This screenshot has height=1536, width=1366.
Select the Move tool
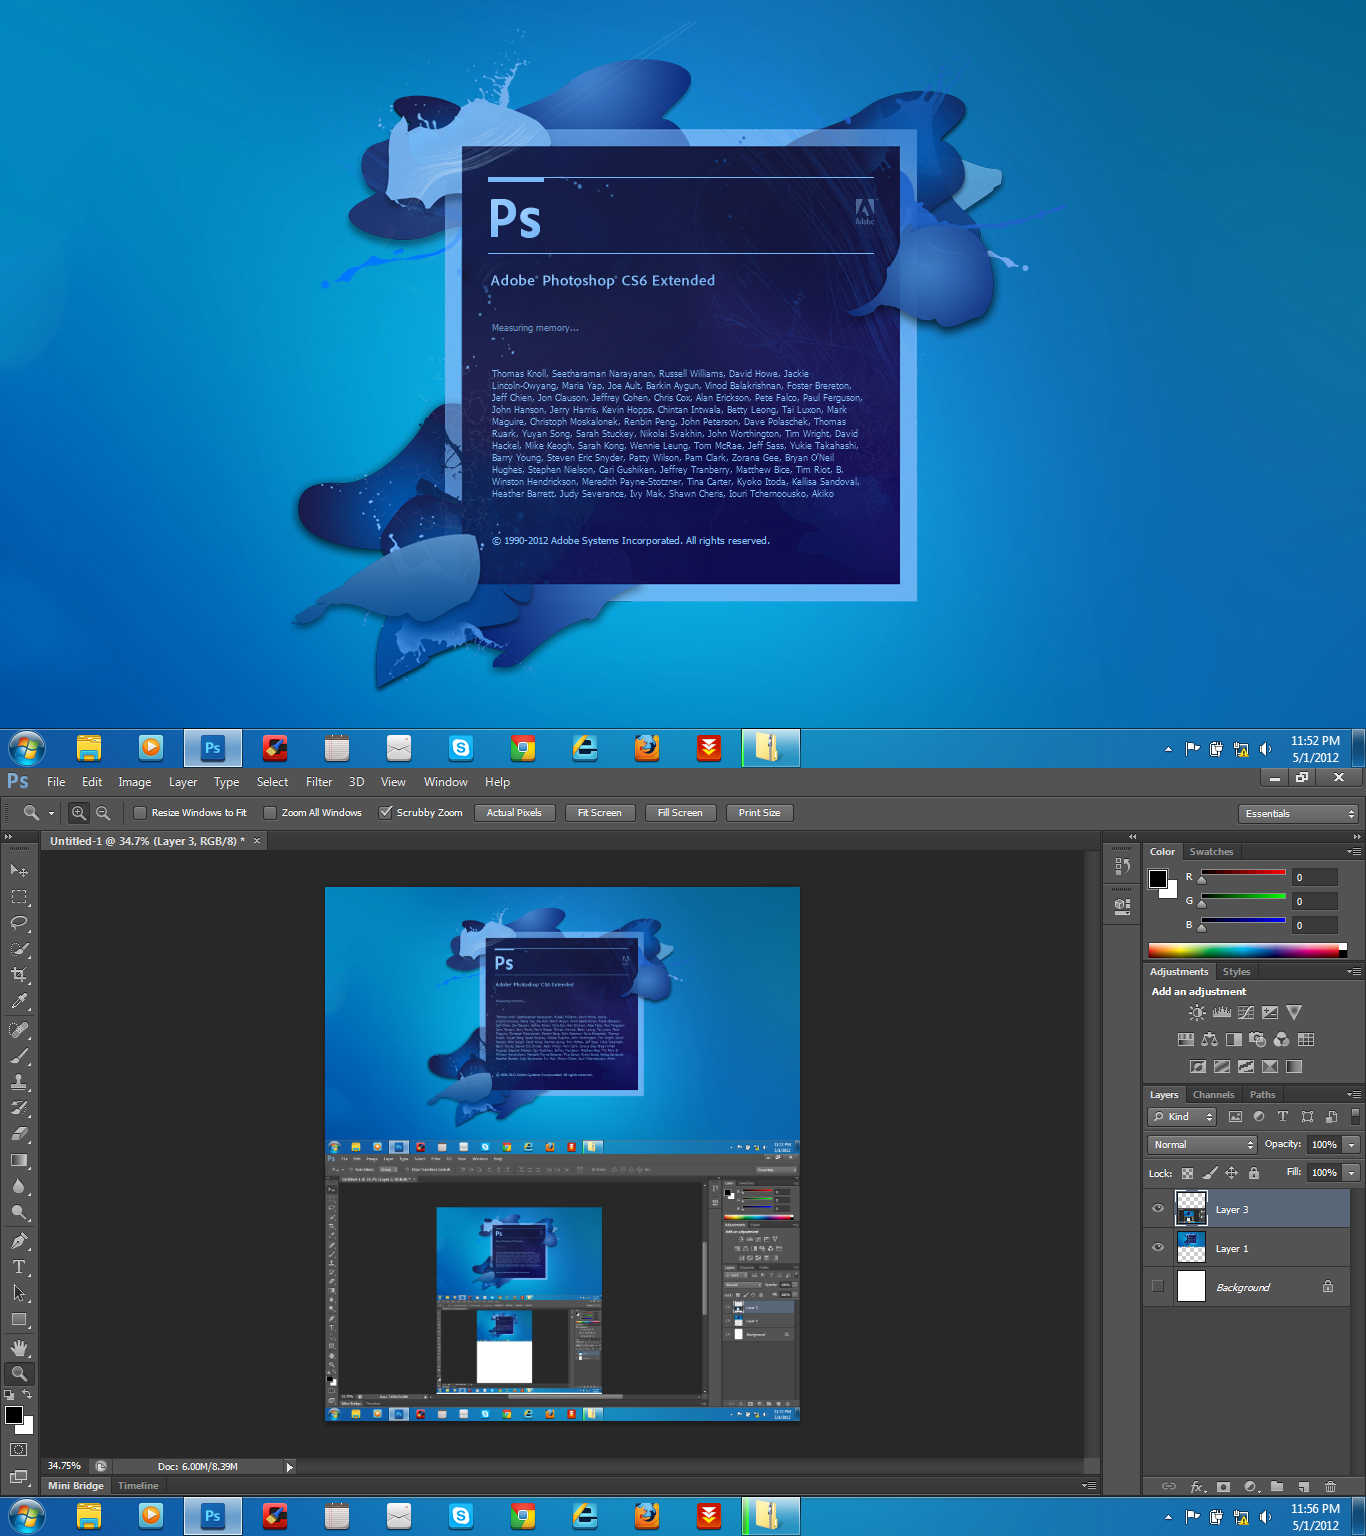tap(18, 870)
